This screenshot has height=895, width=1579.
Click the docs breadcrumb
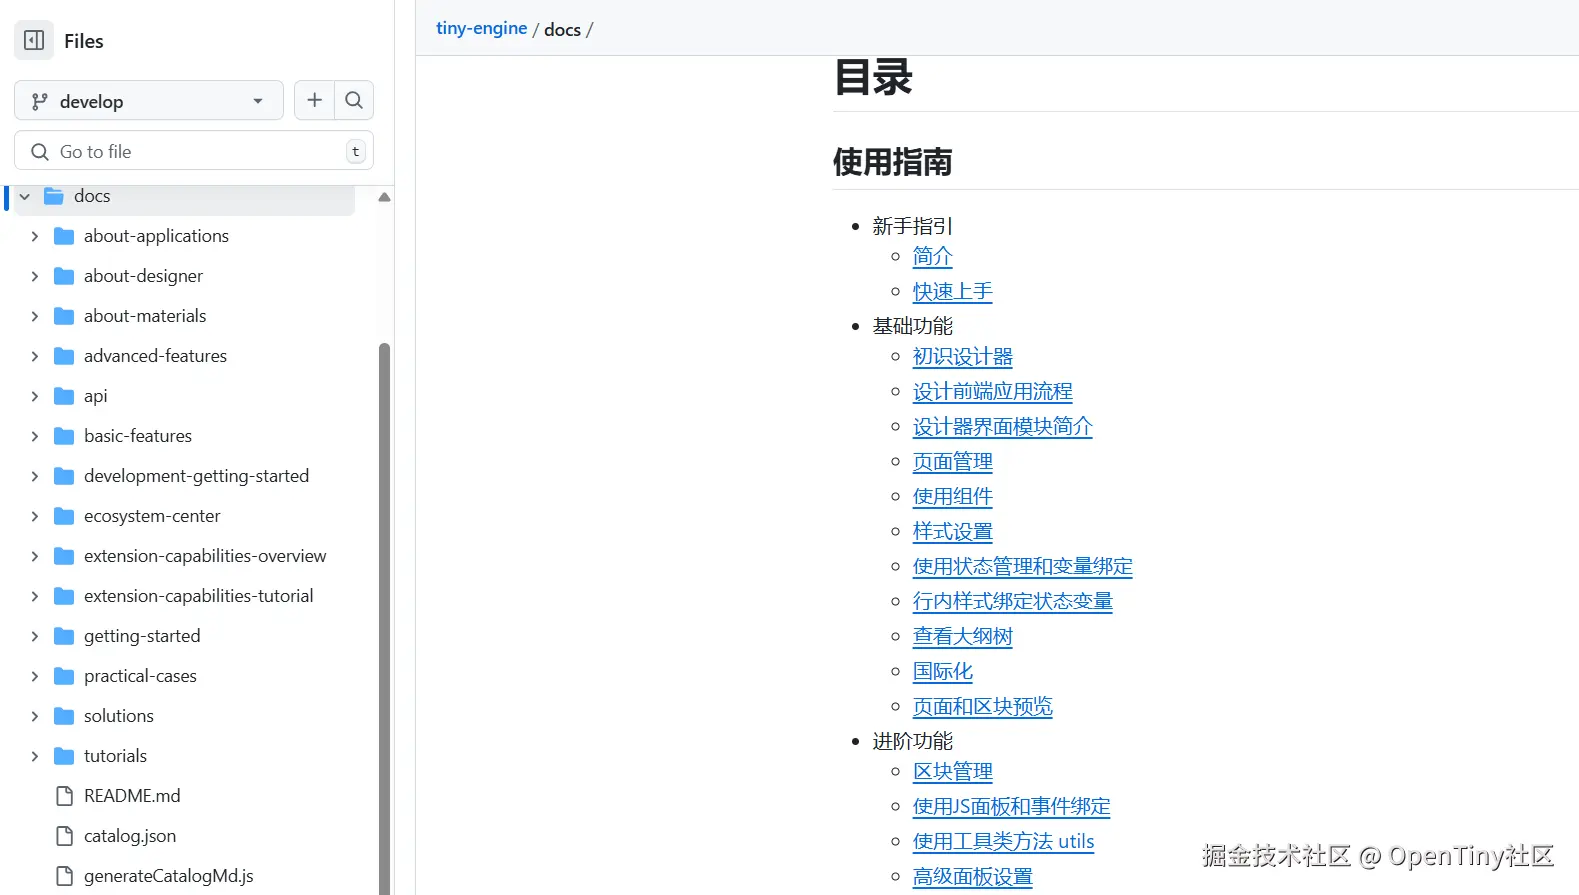pos(562,29)
